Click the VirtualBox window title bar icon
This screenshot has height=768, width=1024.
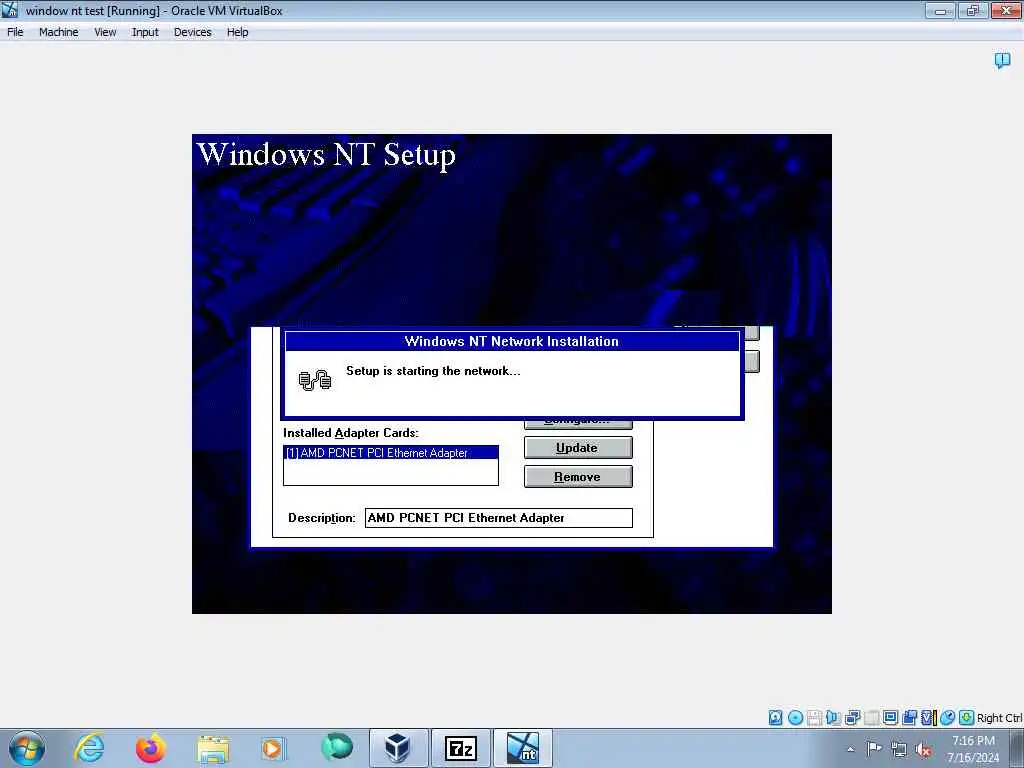10,10
